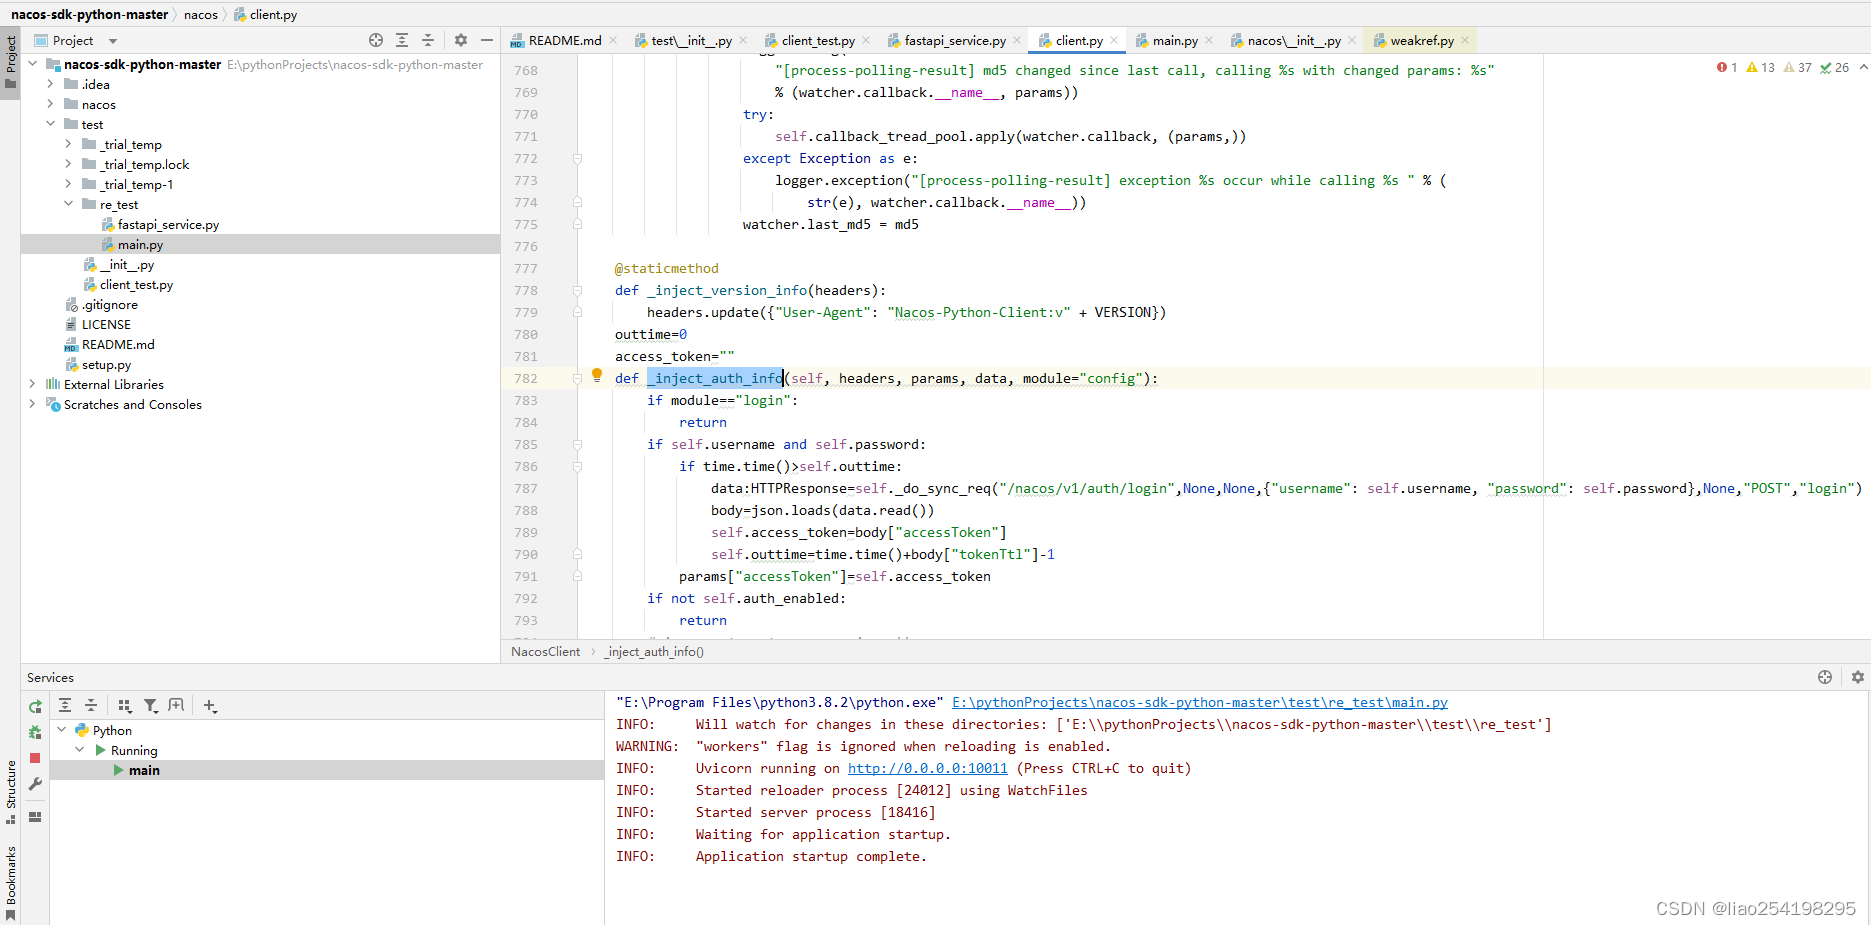Open the Services panel settings gear

pos(1857,677)
